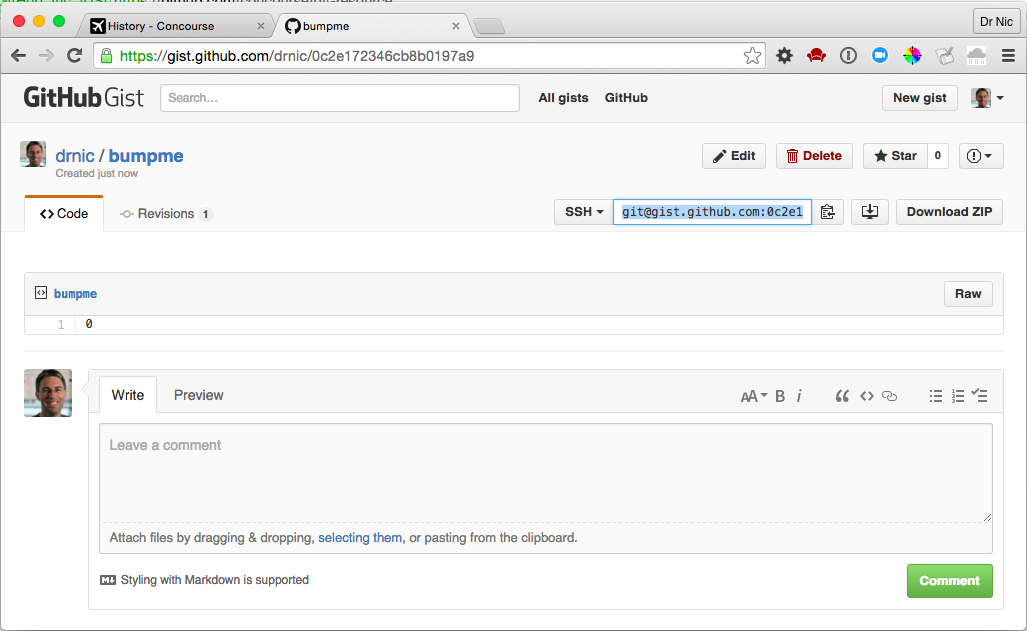Click line number 1
Screen dimensions: 1027x631
click(x=61, y=324)
